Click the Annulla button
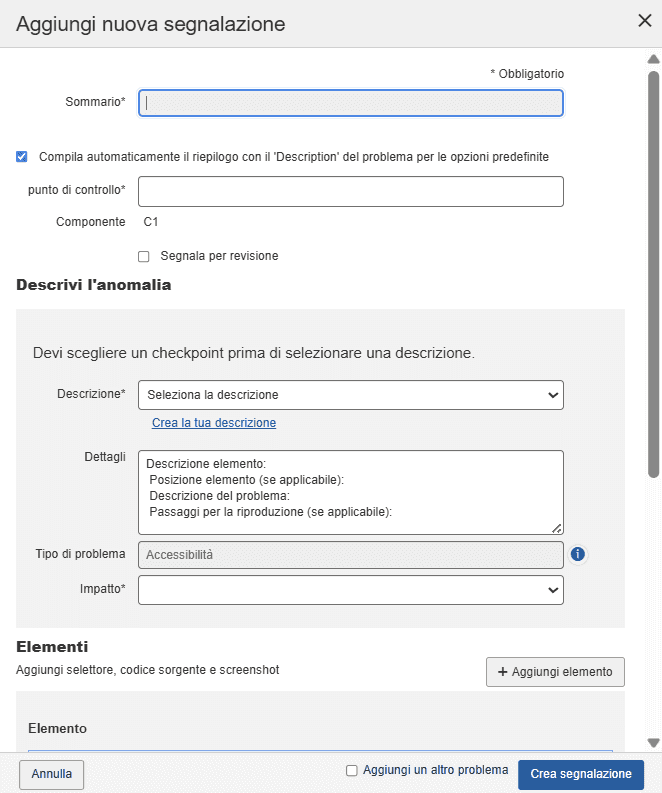The height and width of the screenshot is (793, 662). pos(52,774)
